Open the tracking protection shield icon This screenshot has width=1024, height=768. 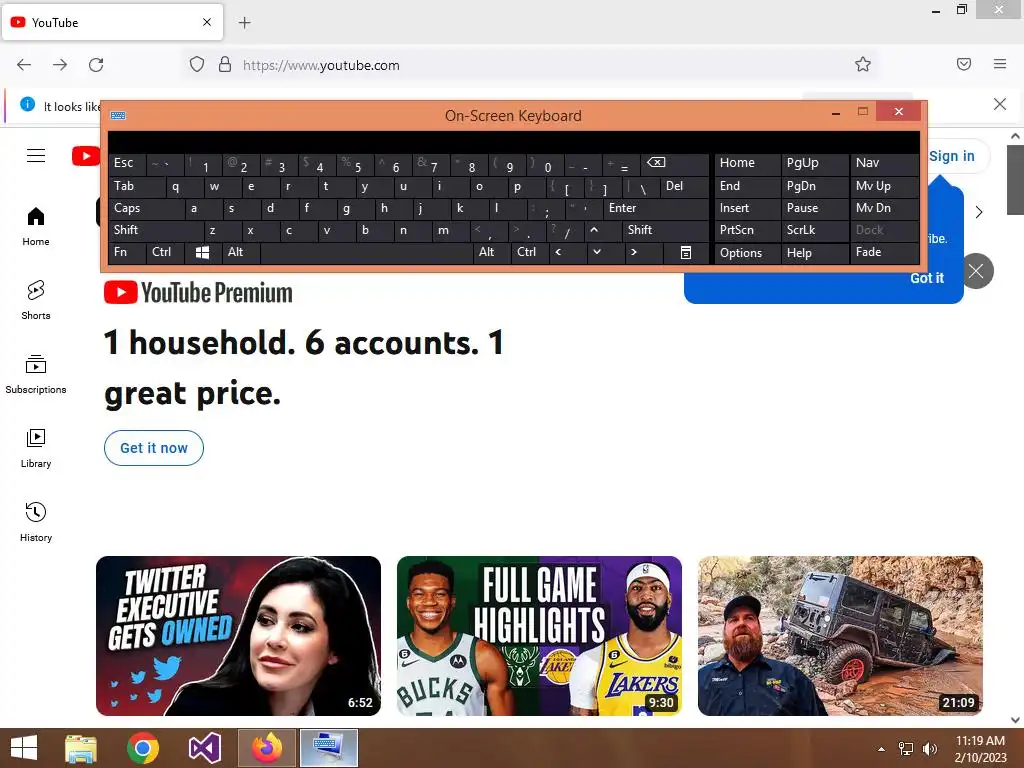[x=197, y=64]
